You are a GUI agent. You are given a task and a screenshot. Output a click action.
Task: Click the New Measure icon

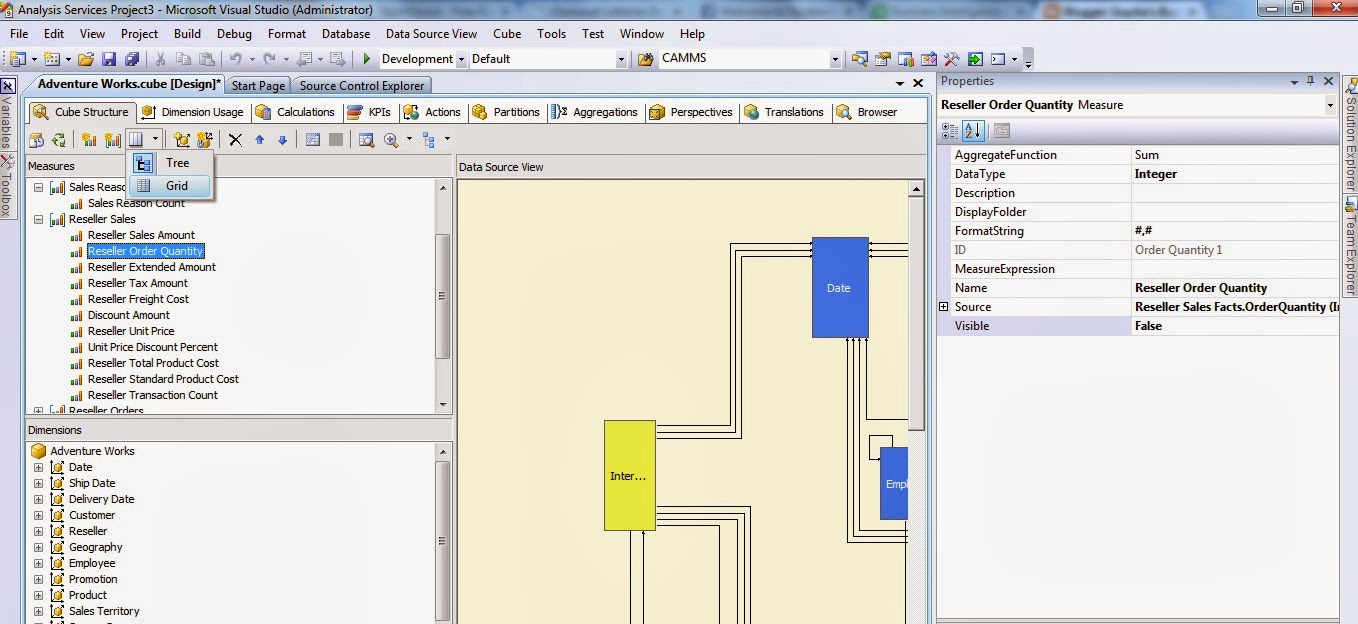89,140
